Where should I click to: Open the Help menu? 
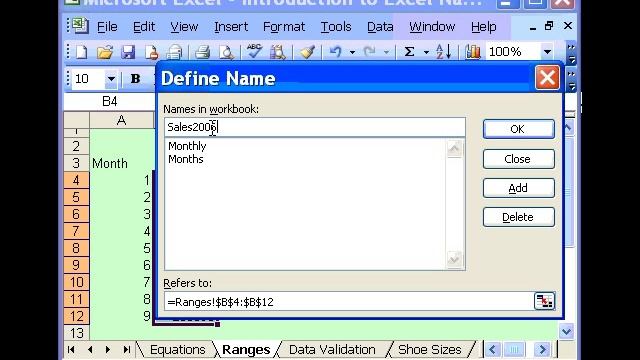(484, 27)
